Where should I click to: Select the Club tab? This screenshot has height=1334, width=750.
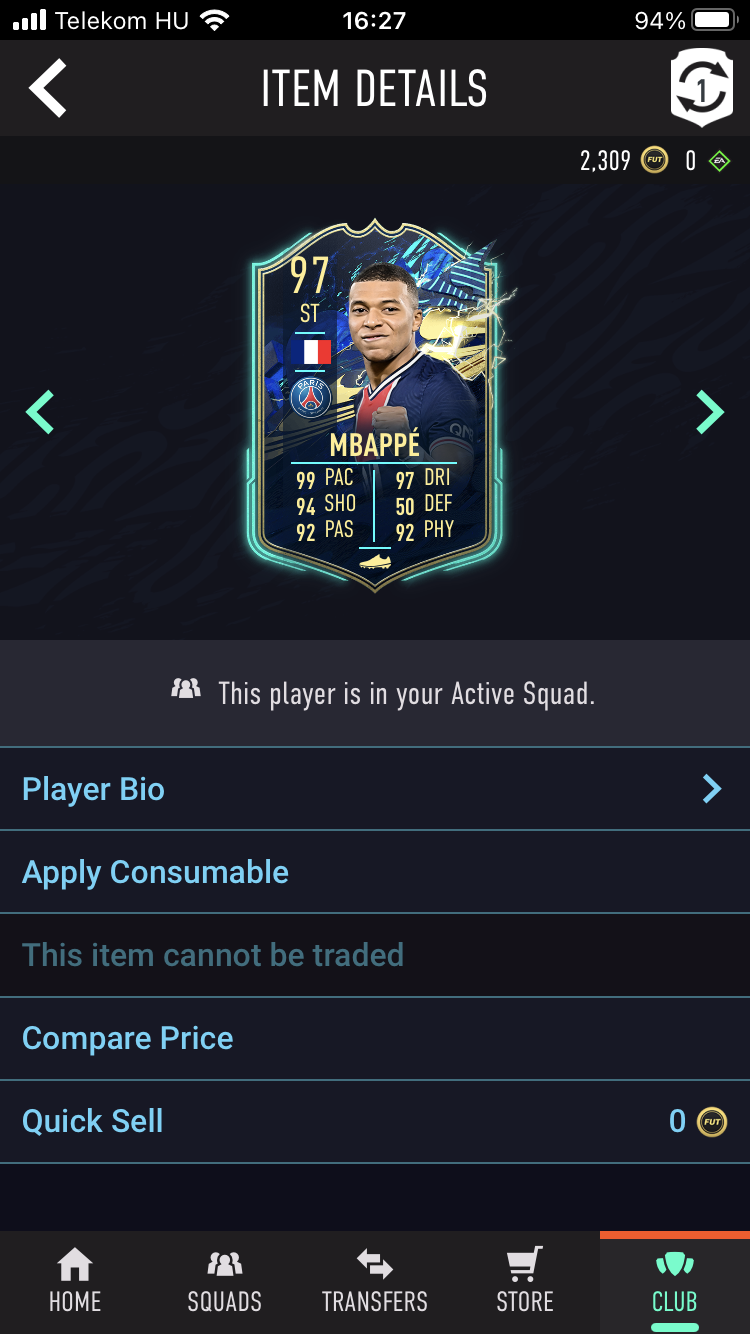[675, 1283]
